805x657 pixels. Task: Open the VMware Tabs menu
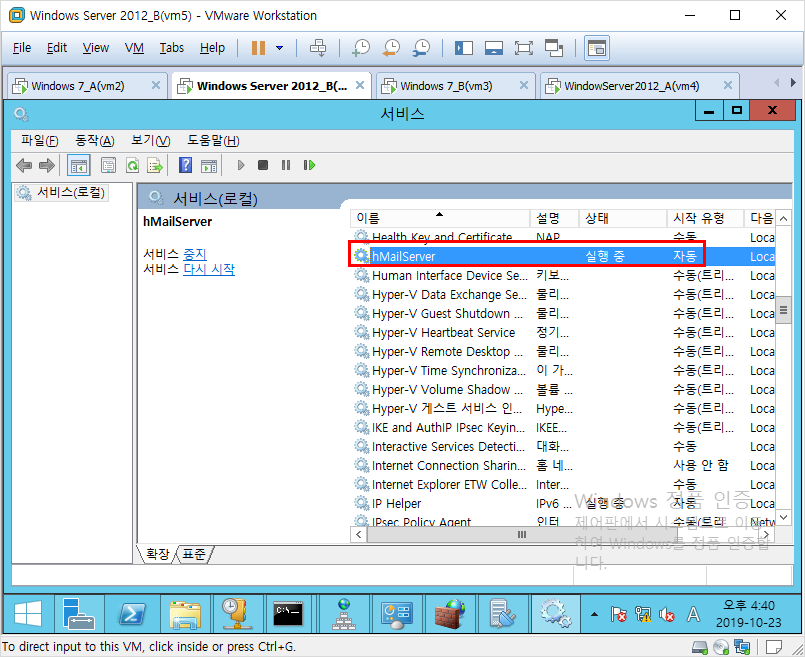click(171, 48)
